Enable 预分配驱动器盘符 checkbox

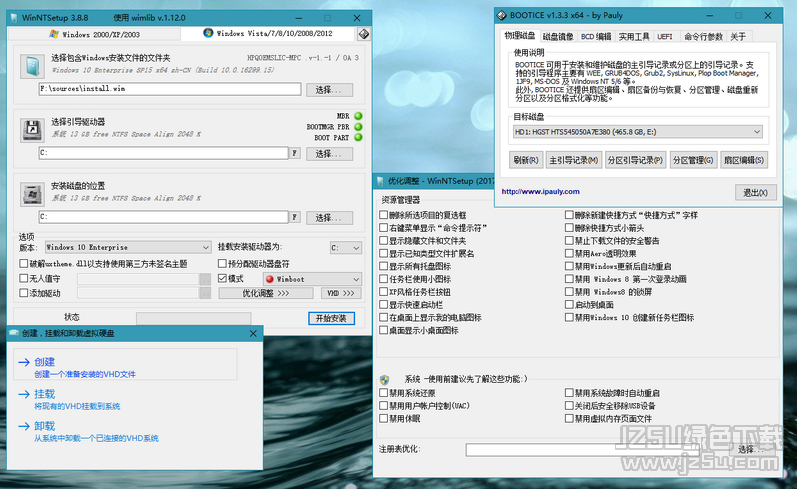pos(222,263)
